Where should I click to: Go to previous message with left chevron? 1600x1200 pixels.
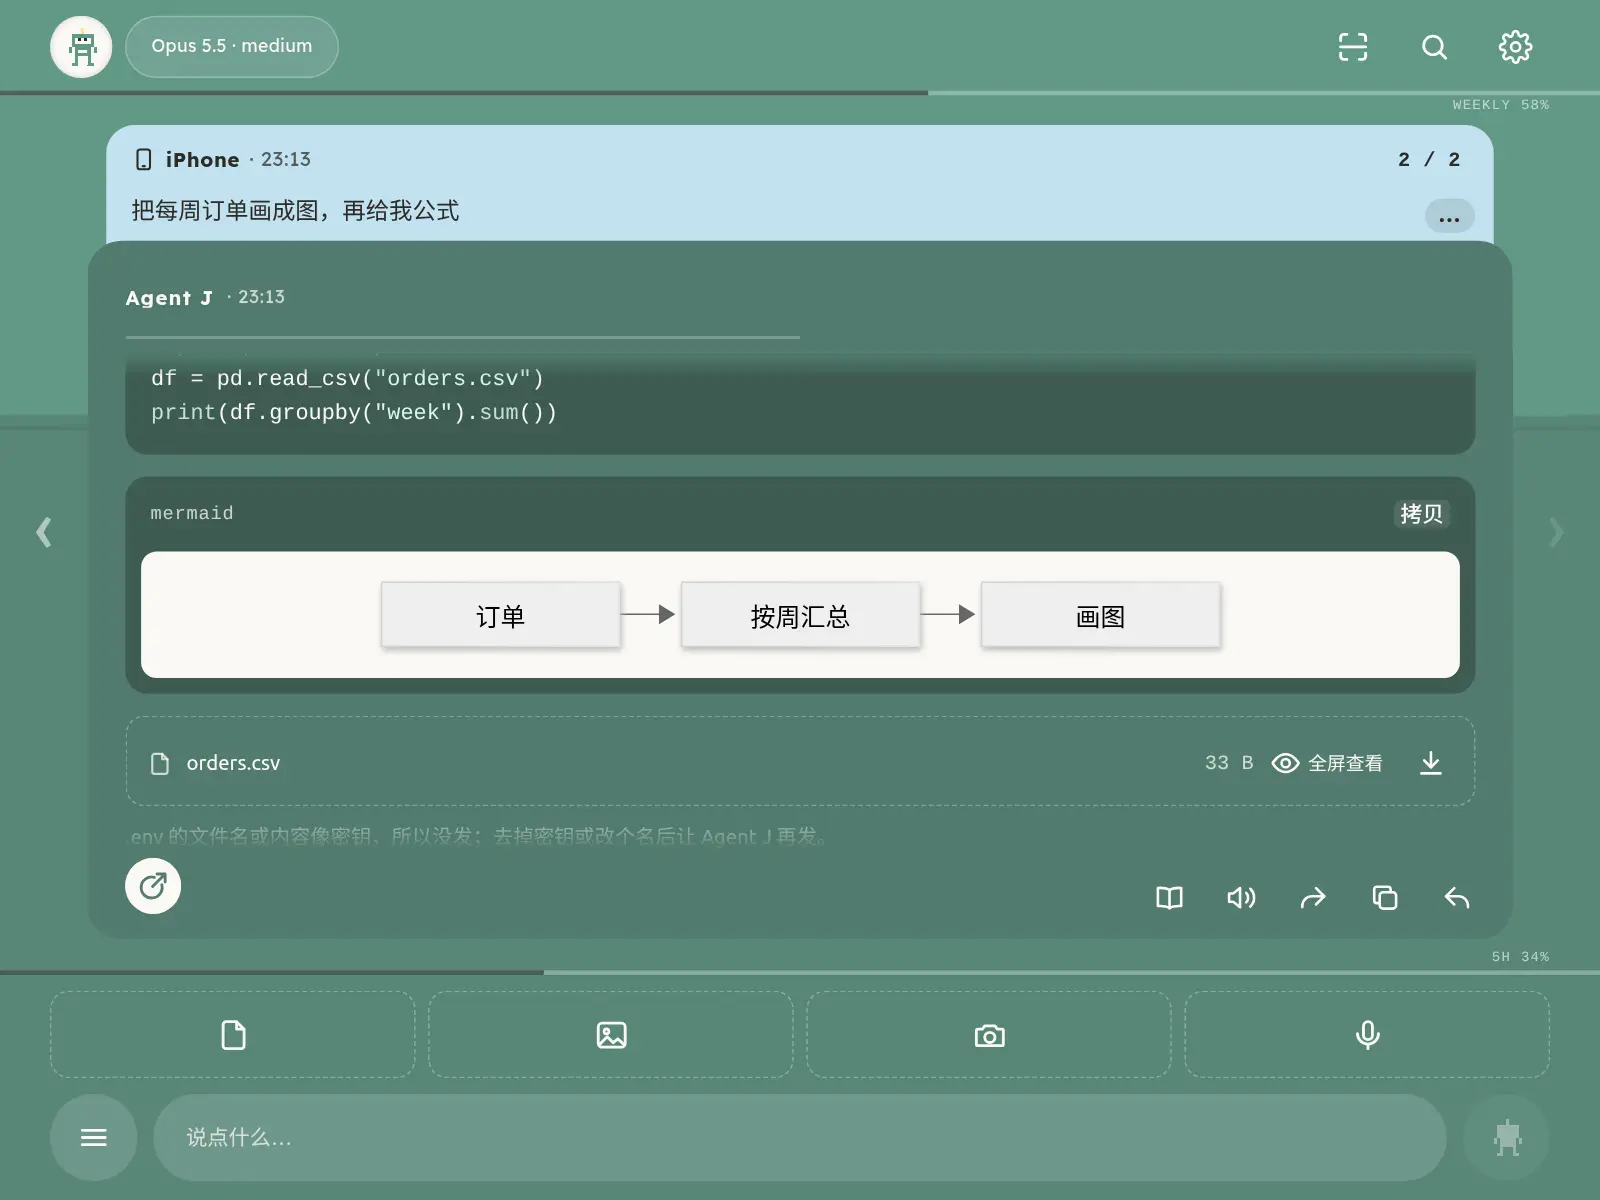pyautogui.click(x=44, y=532)
